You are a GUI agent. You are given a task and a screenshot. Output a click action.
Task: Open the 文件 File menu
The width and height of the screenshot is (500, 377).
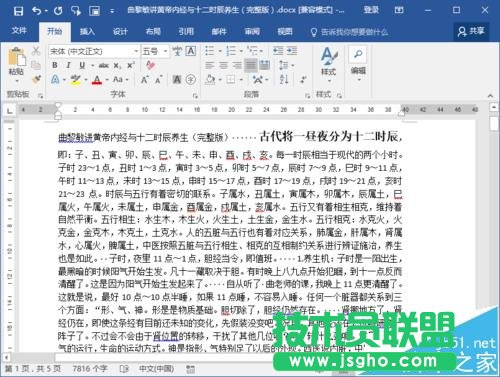[x=19, y=31]
